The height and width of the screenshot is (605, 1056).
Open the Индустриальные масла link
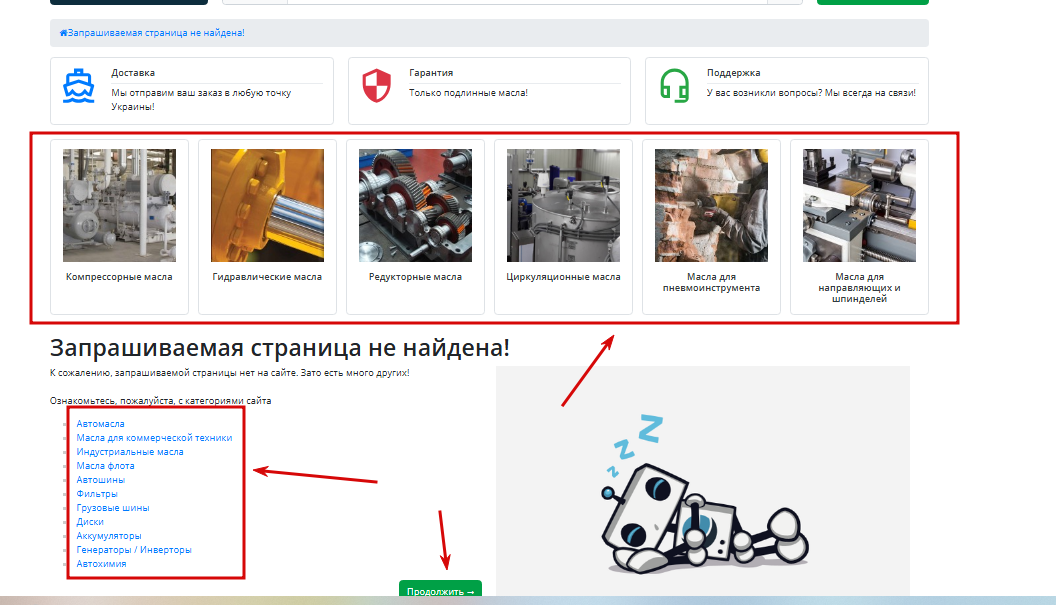click(130, 452)
